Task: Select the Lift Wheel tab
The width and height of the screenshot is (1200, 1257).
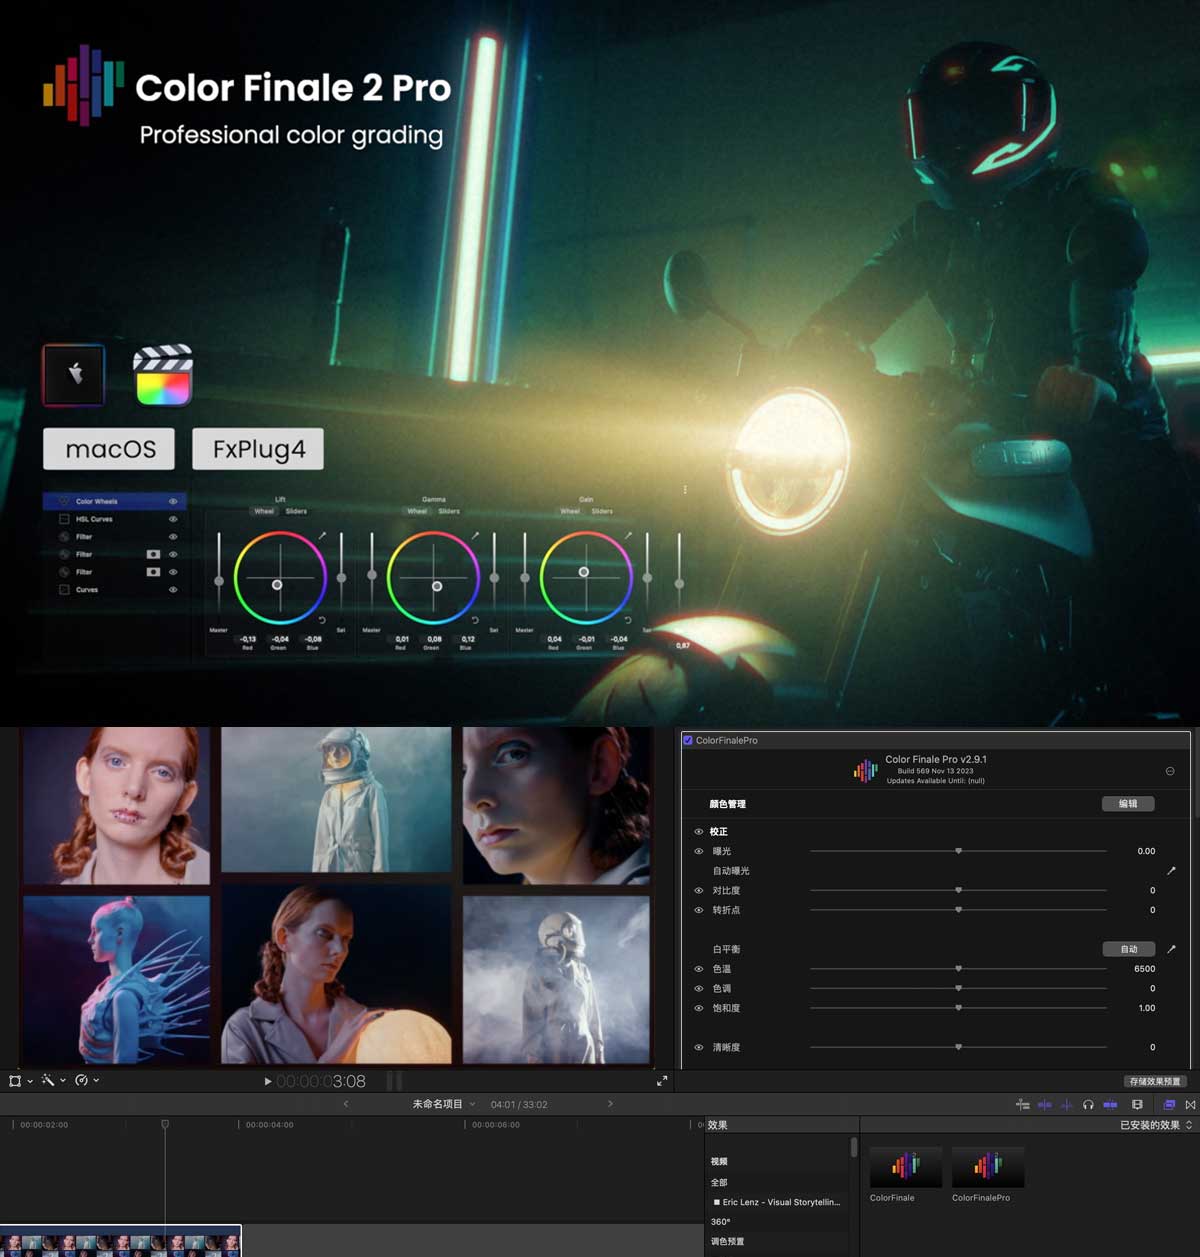Action: pyautogui.click(x=264, y=511)
